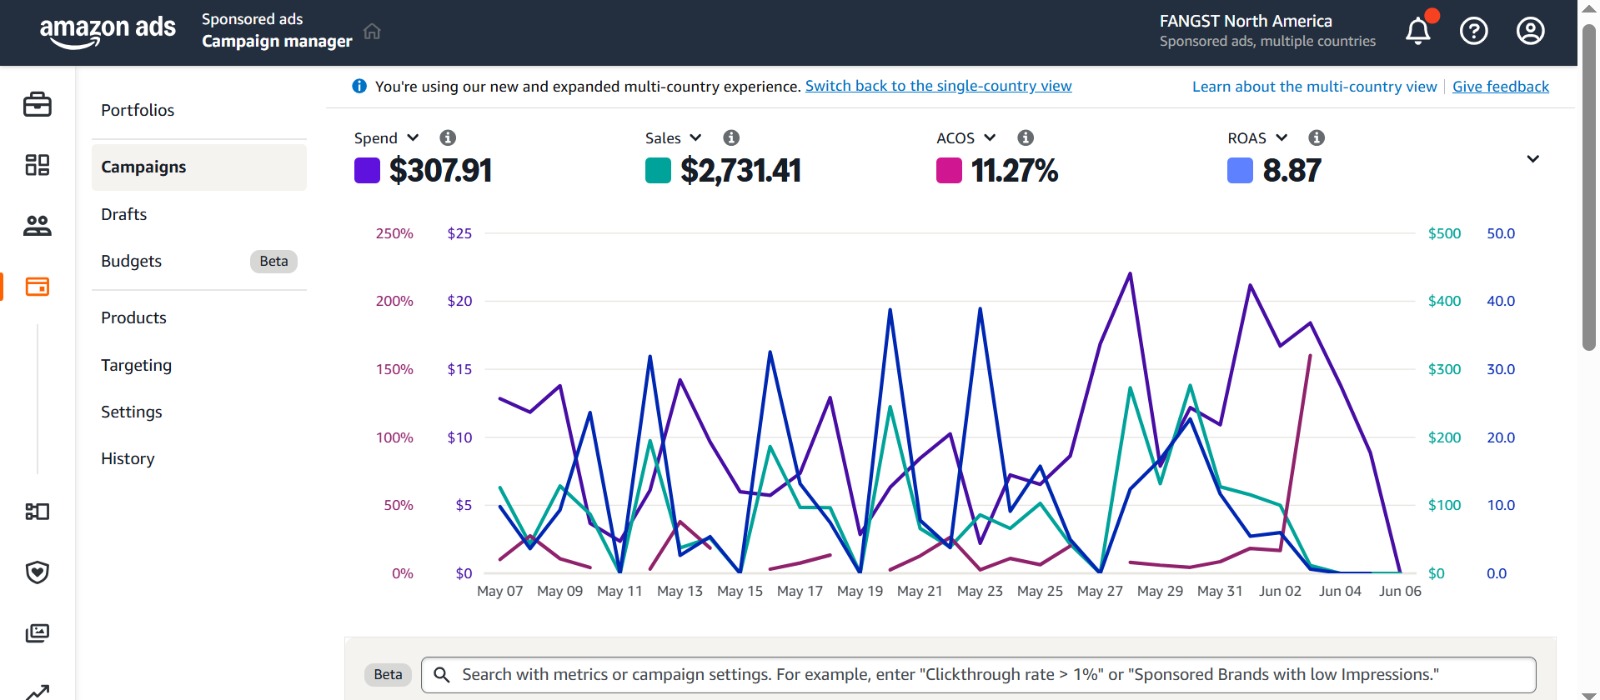Click the info icon next to Spend

tap(448, 138)
